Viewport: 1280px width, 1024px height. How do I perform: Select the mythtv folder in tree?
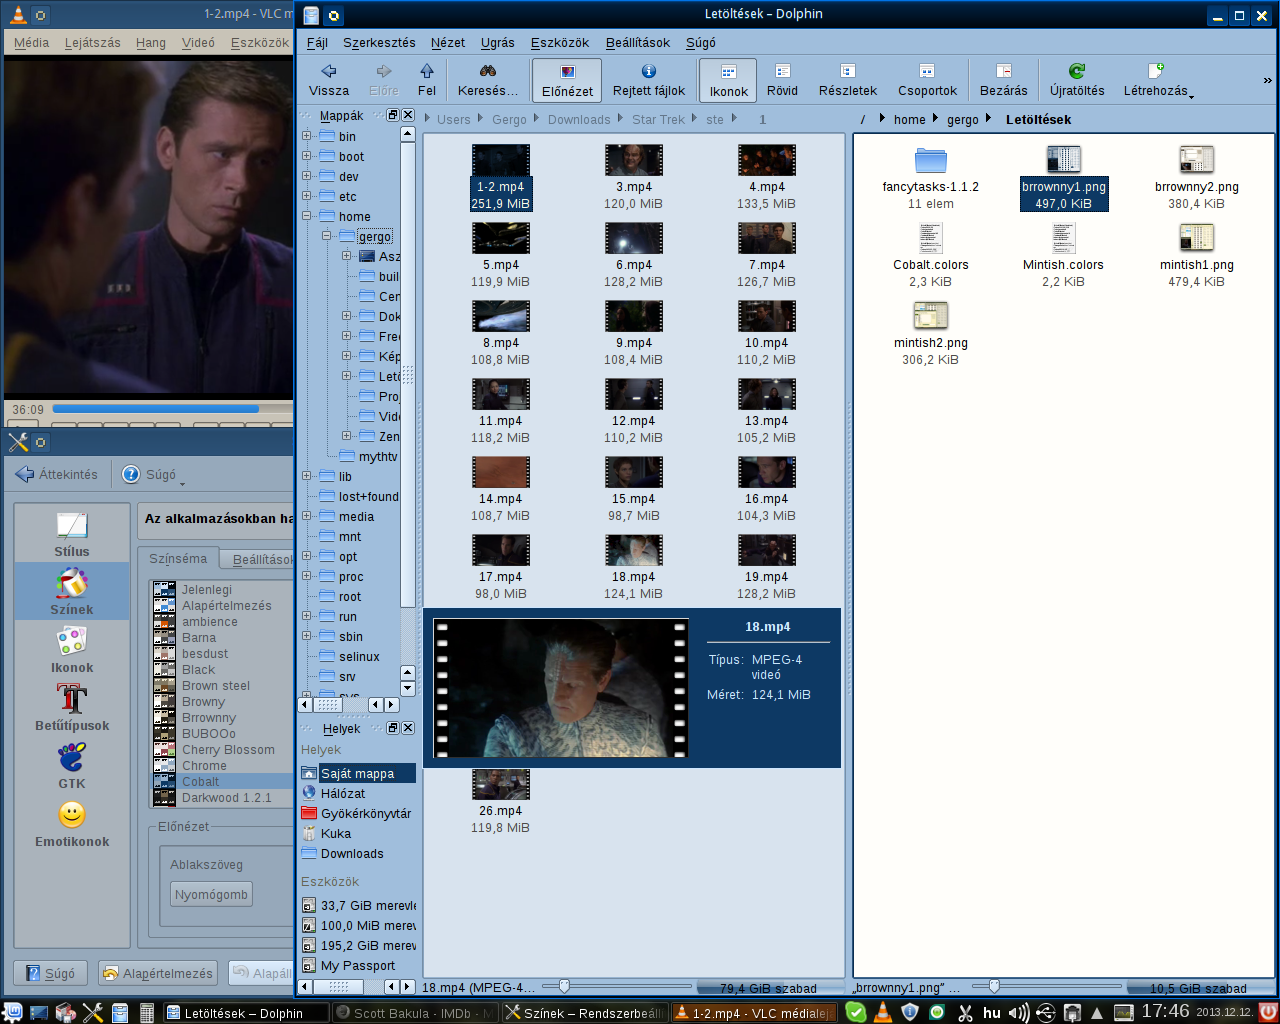pyautogui.click(x=368, y=457)
